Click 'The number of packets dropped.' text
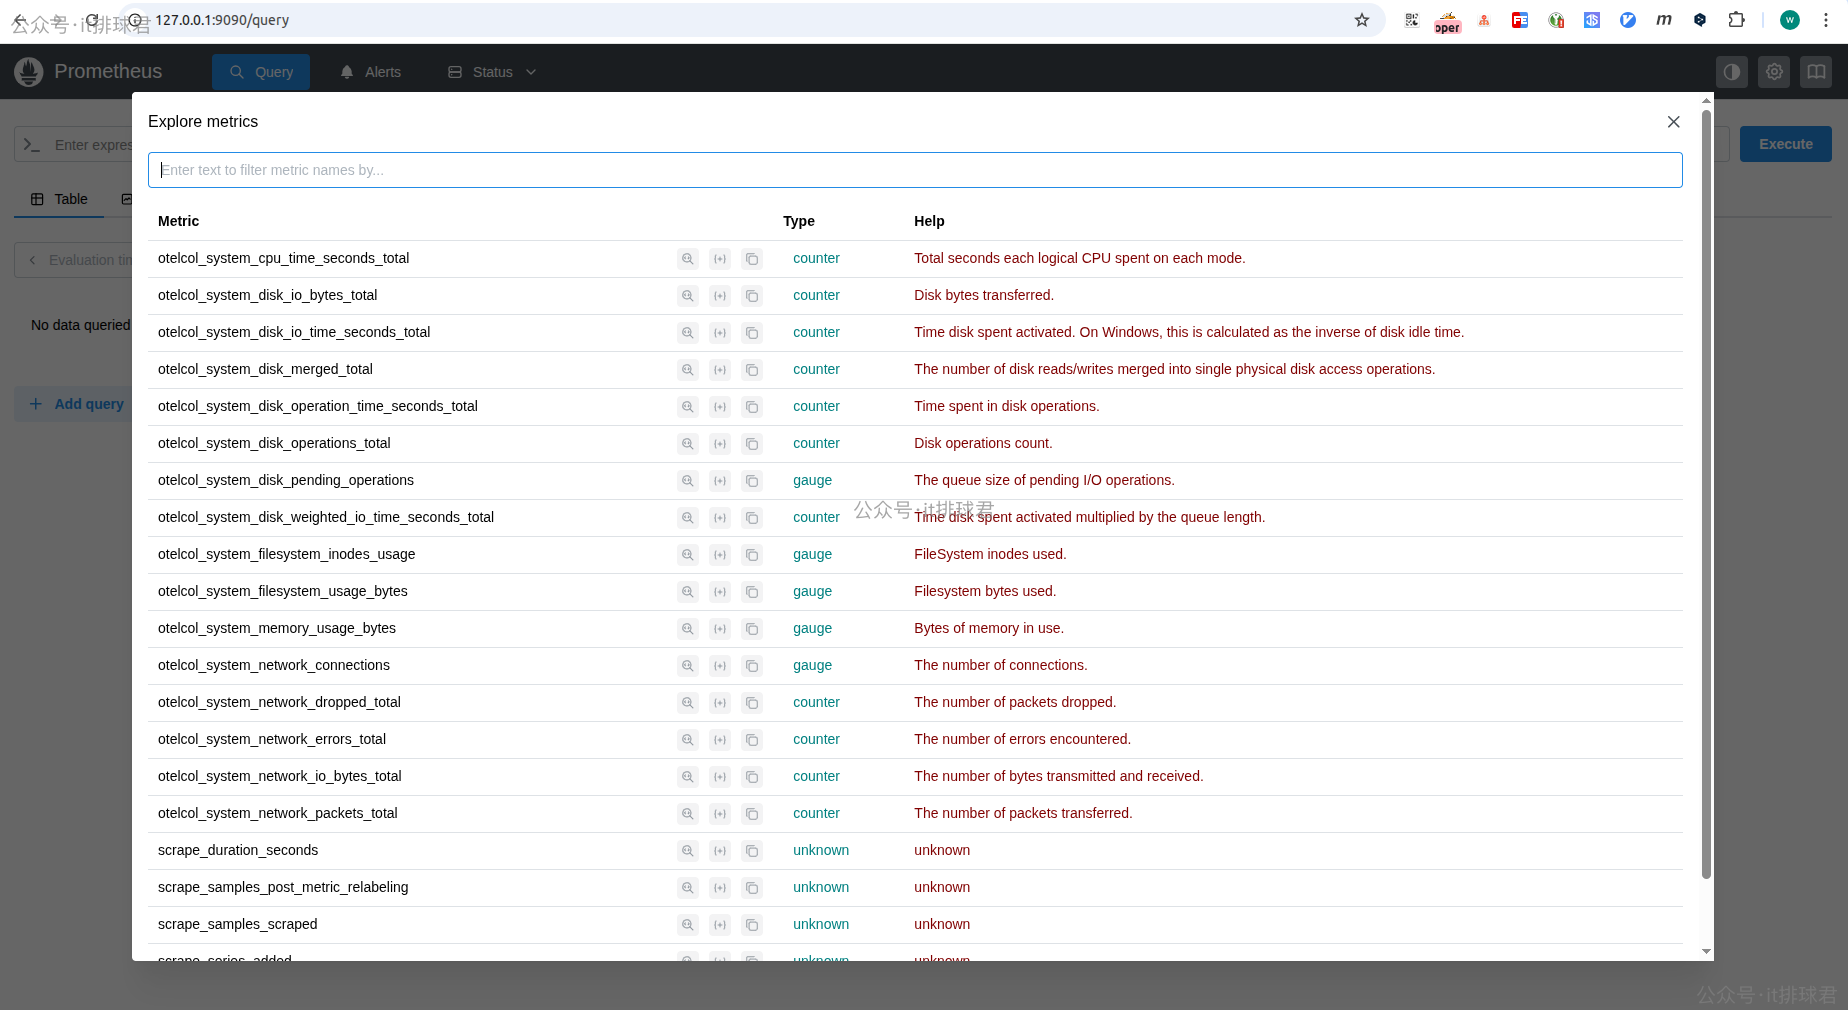The height and width of the screenshot is (1010, 1848). [1015, 702]
